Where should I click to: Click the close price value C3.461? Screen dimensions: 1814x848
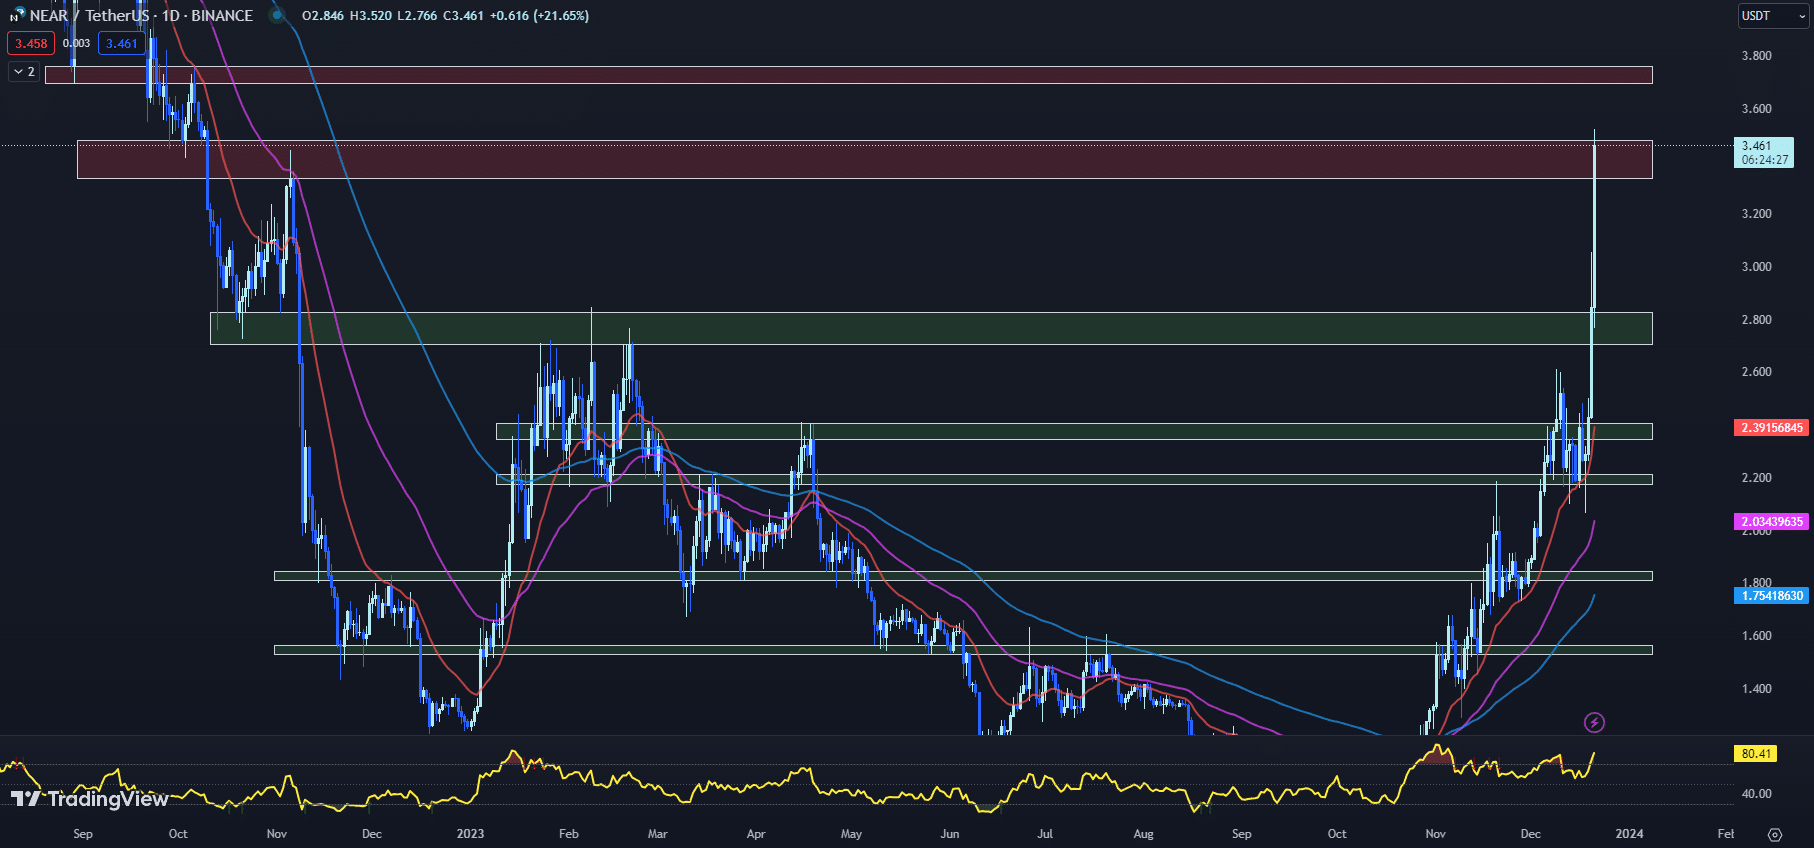tap(464, 16)
